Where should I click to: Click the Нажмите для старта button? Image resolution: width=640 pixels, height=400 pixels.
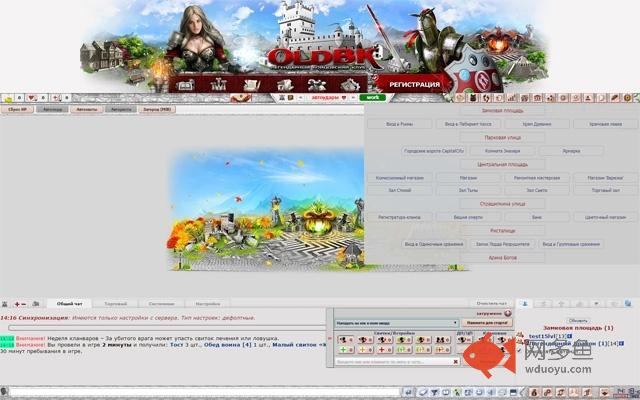487,323
